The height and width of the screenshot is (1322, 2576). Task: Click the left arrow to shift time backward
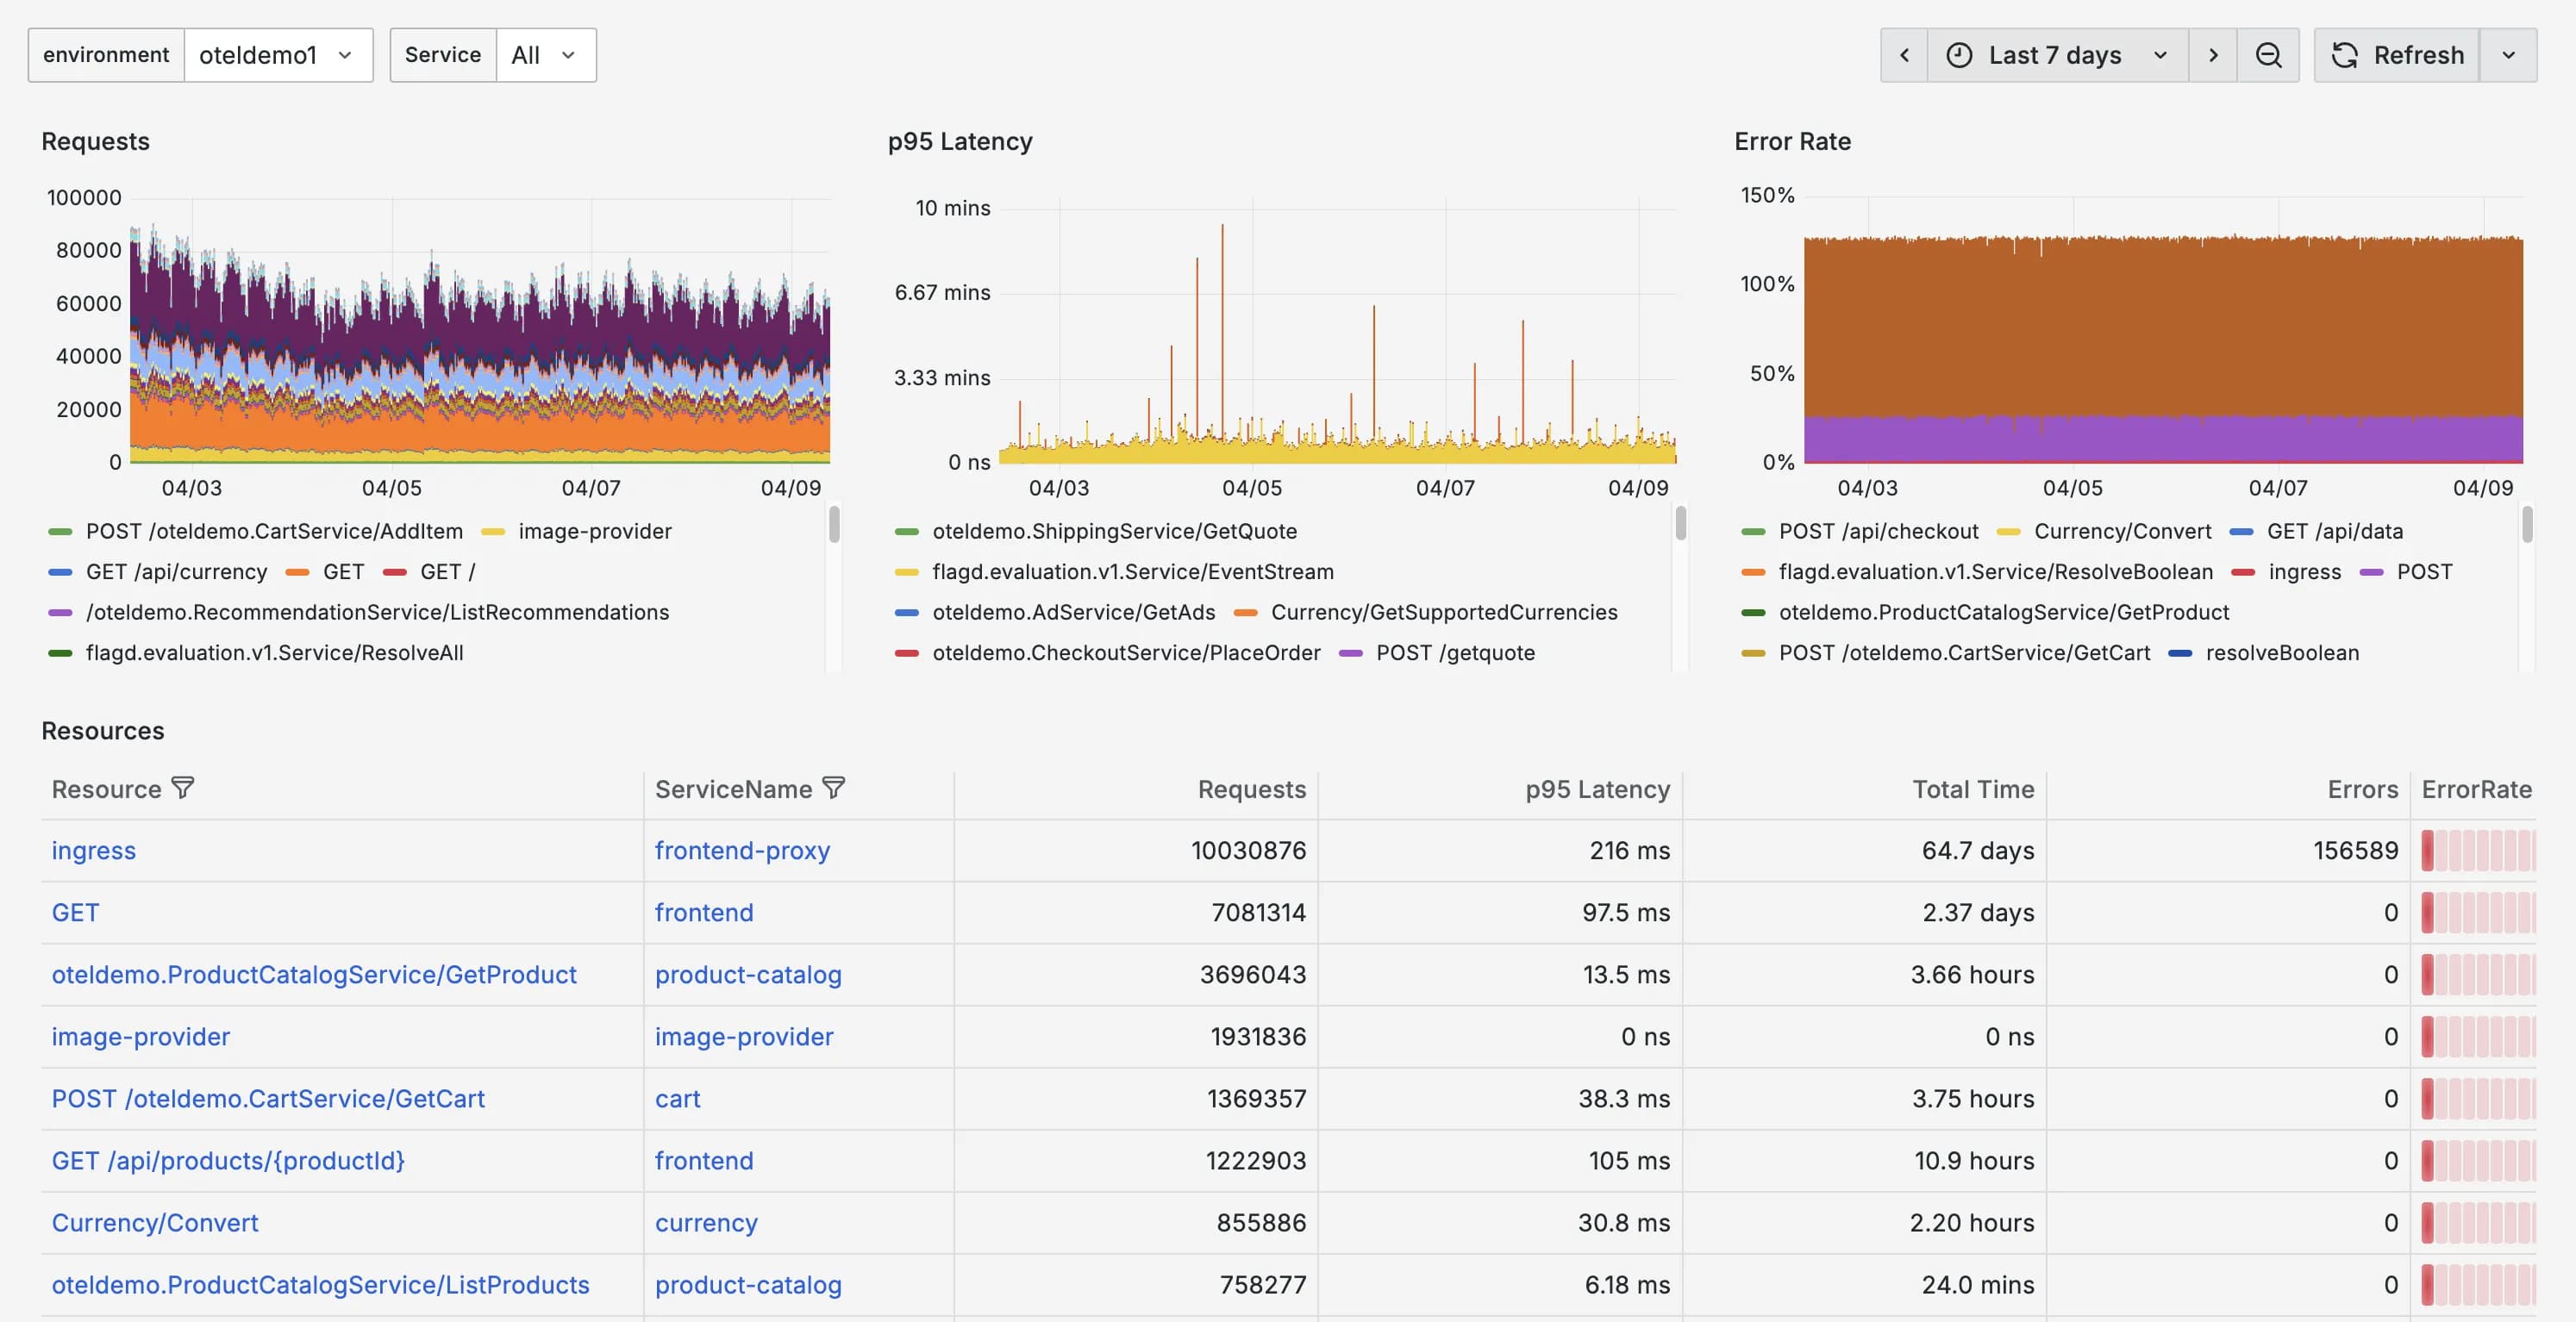coord(1904,55)
